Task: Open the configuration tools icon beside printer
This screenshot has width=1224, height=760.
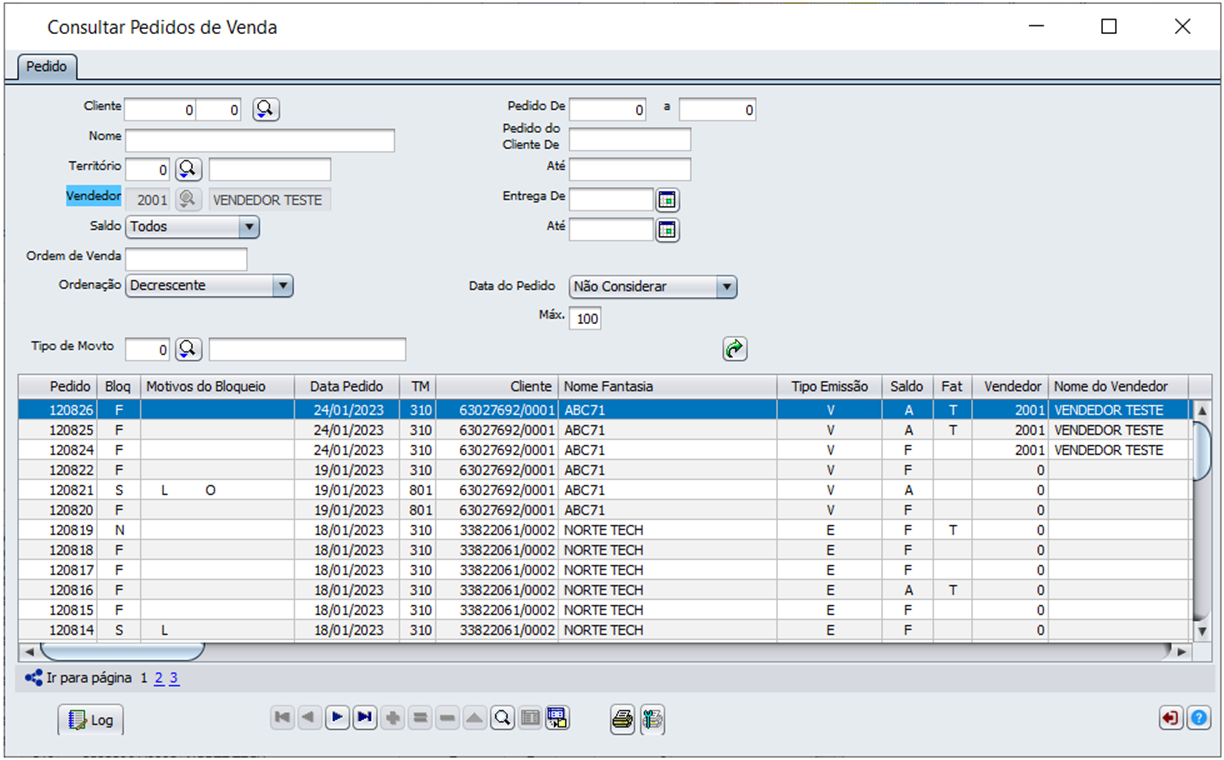Action: [653, 718]
